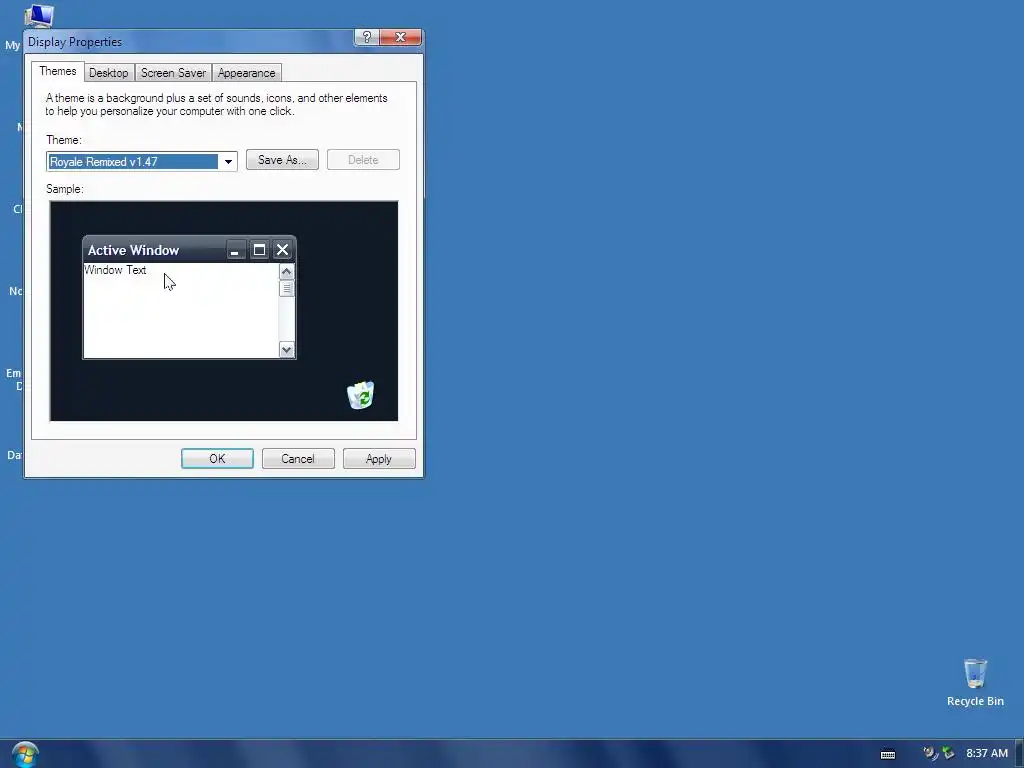Viewport: 1024px width, 768px height.
Task: Open the Appearance tab
Action: click(246, 73)
